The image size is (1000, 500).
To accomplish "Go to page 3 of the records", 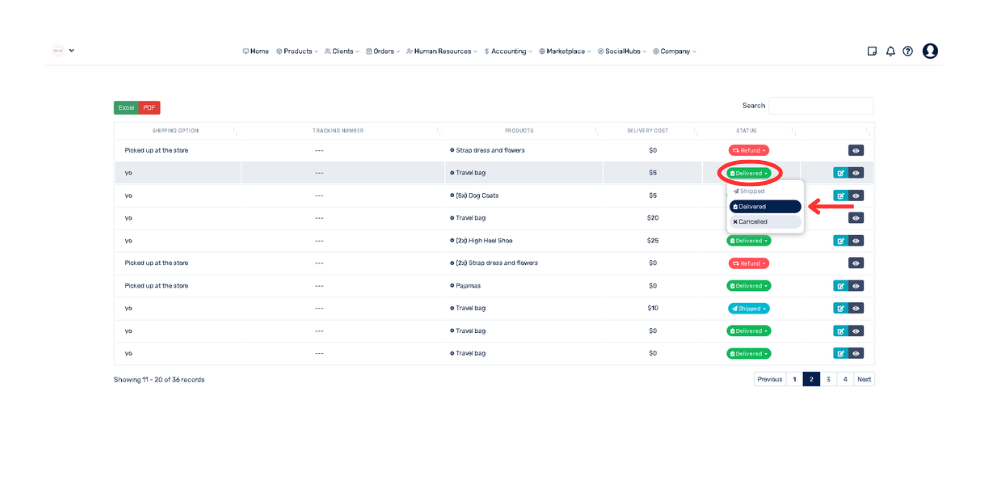I will pyautogui.click(x=828, y=379).
